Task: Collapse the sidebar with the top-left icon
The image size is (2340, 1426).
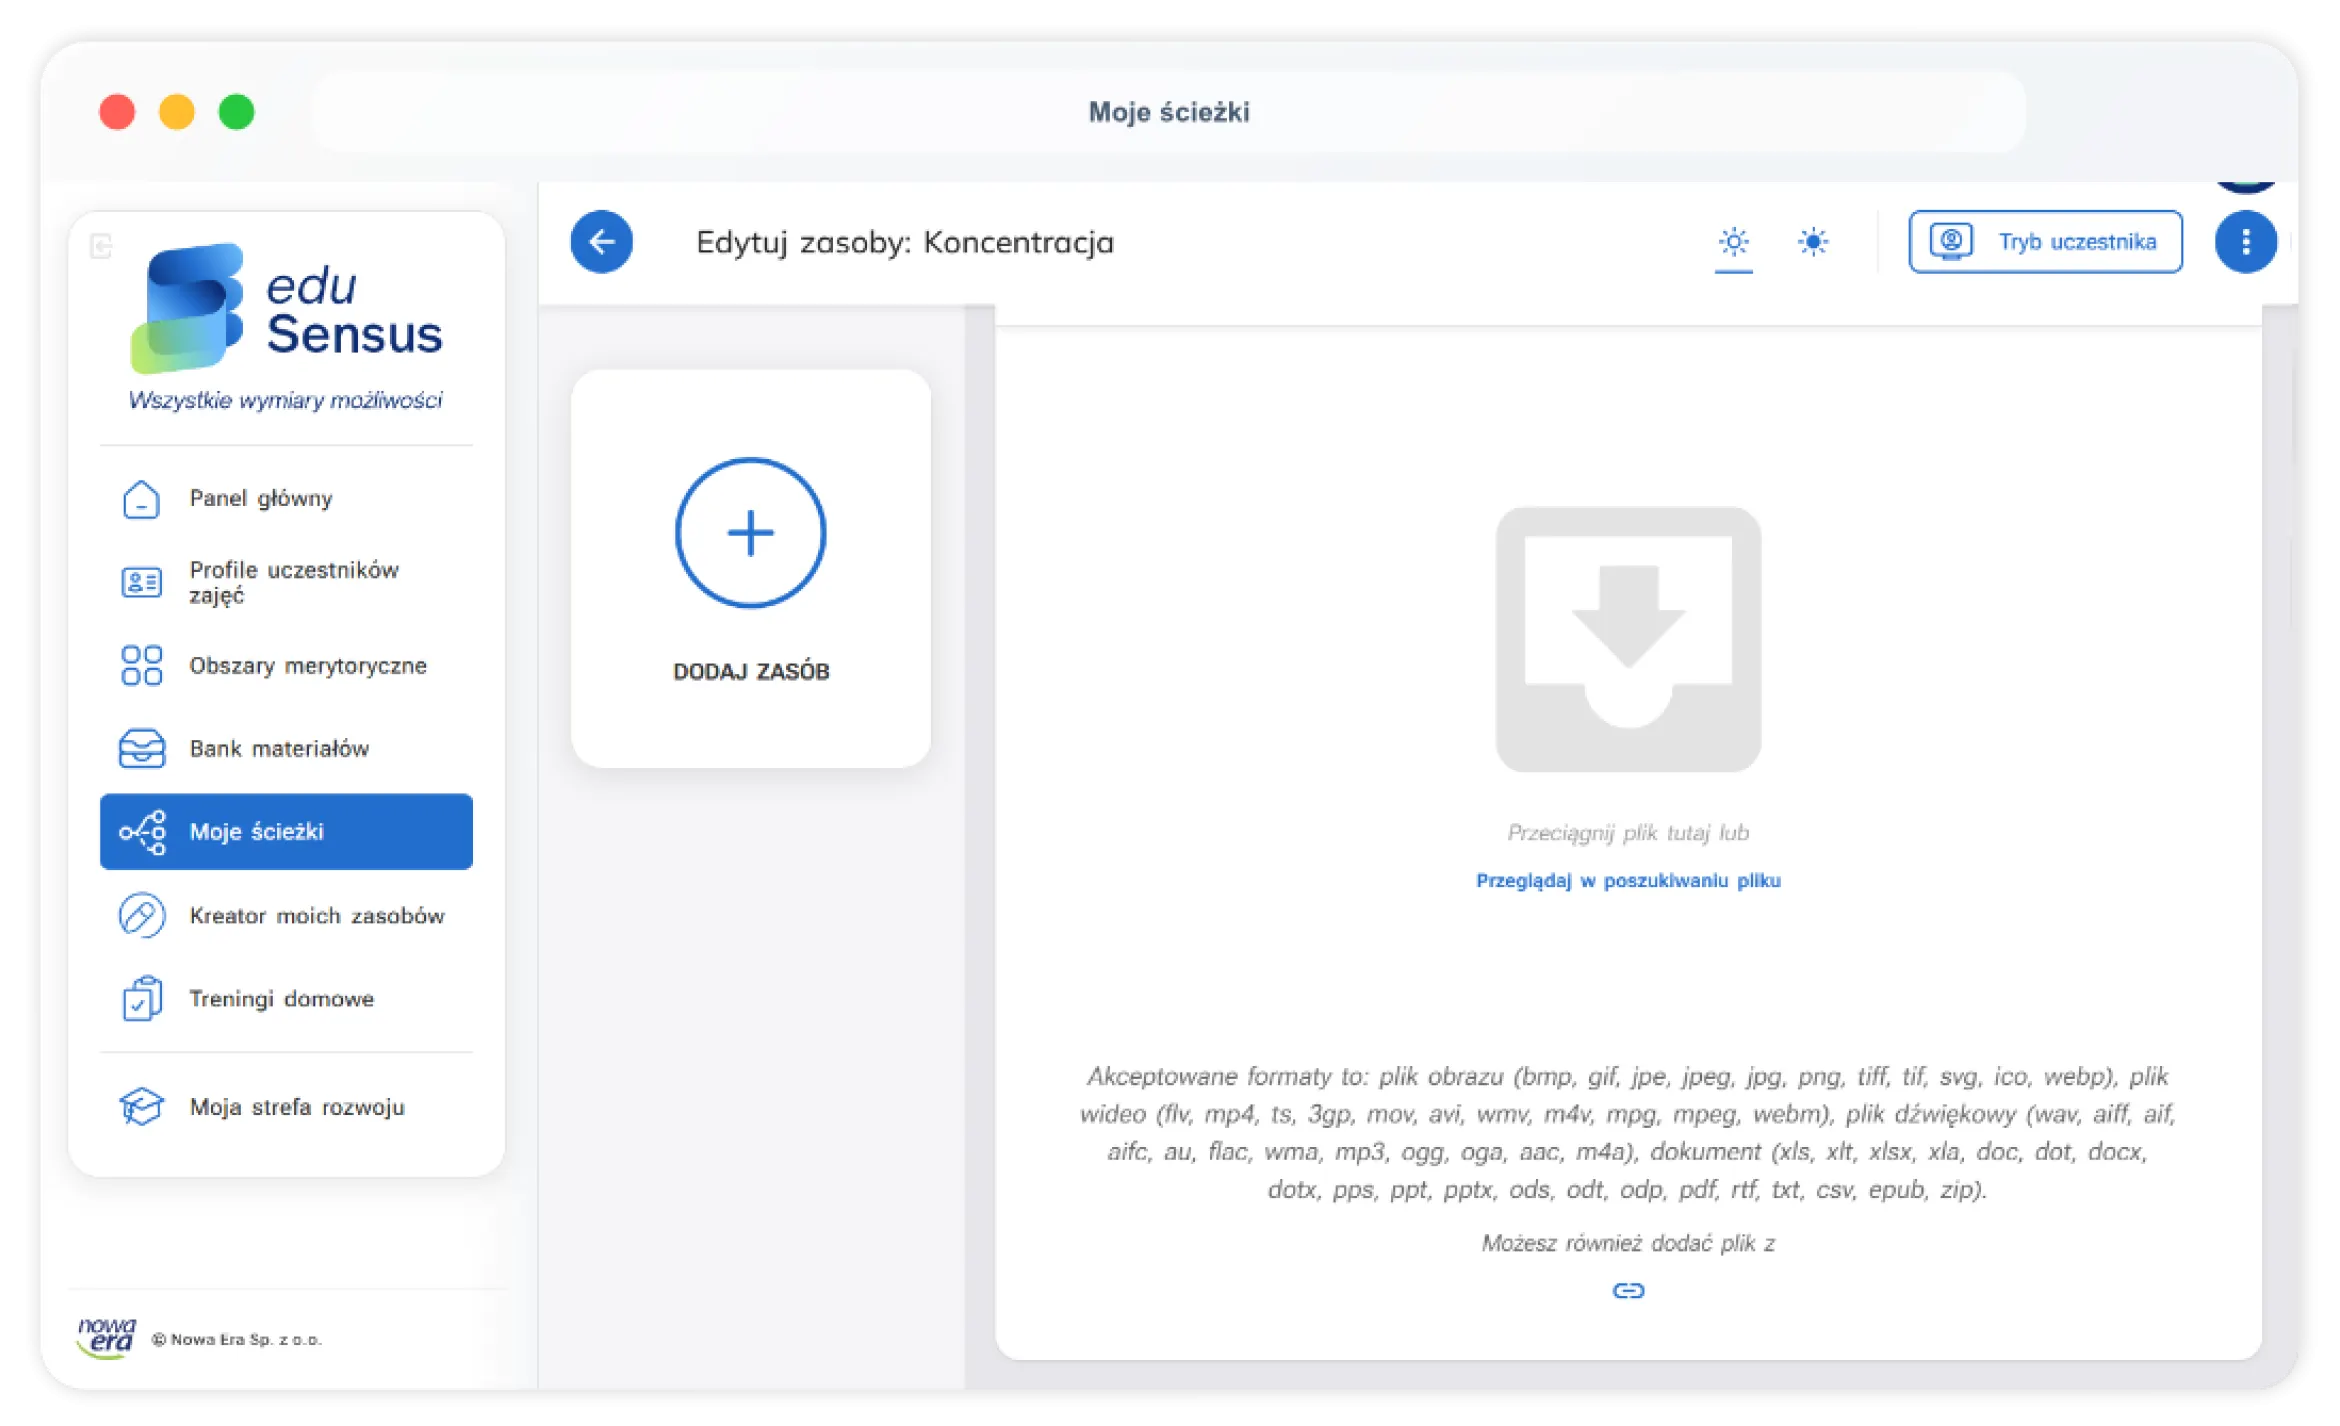Action: click(x=101, y=246)
